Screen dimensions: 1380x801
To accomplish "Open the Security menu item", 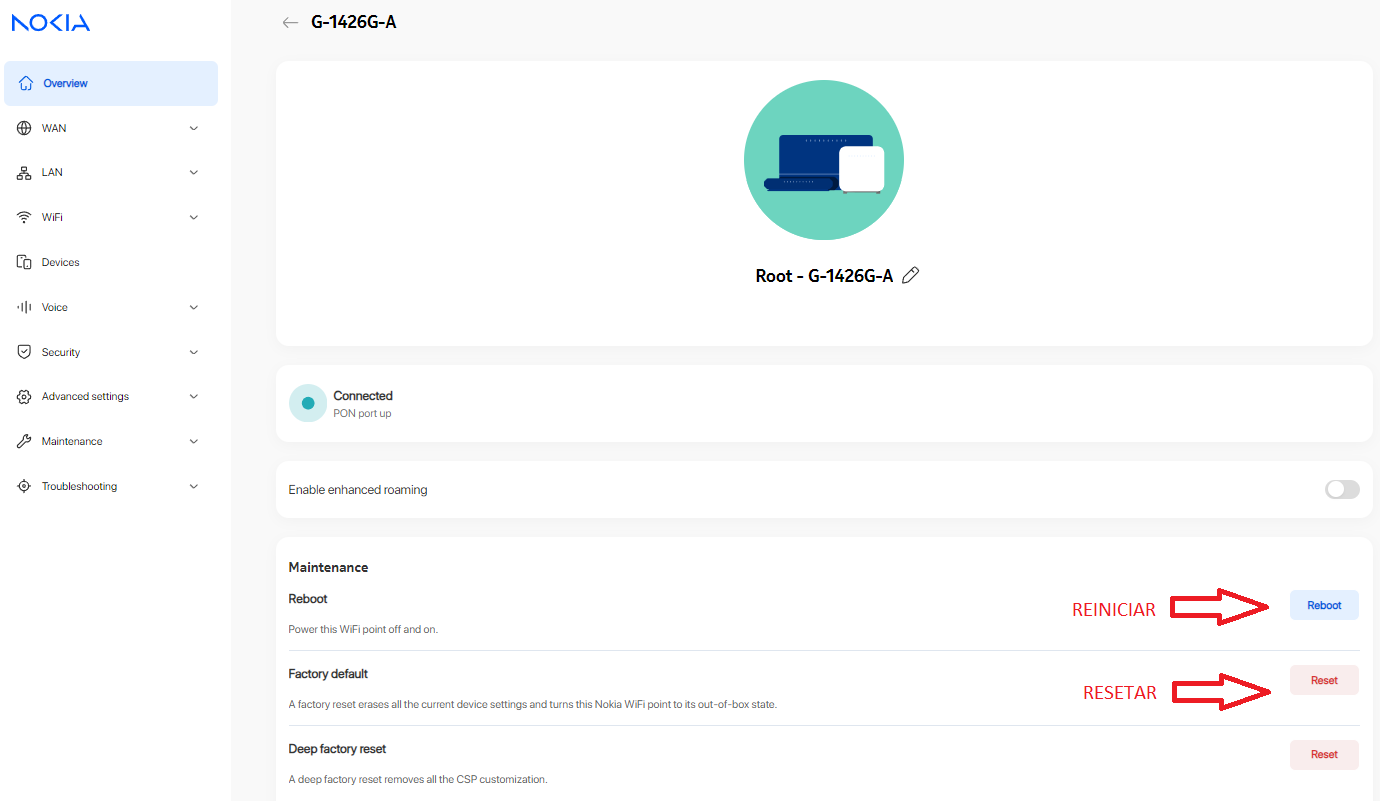I will pos(111,352).
